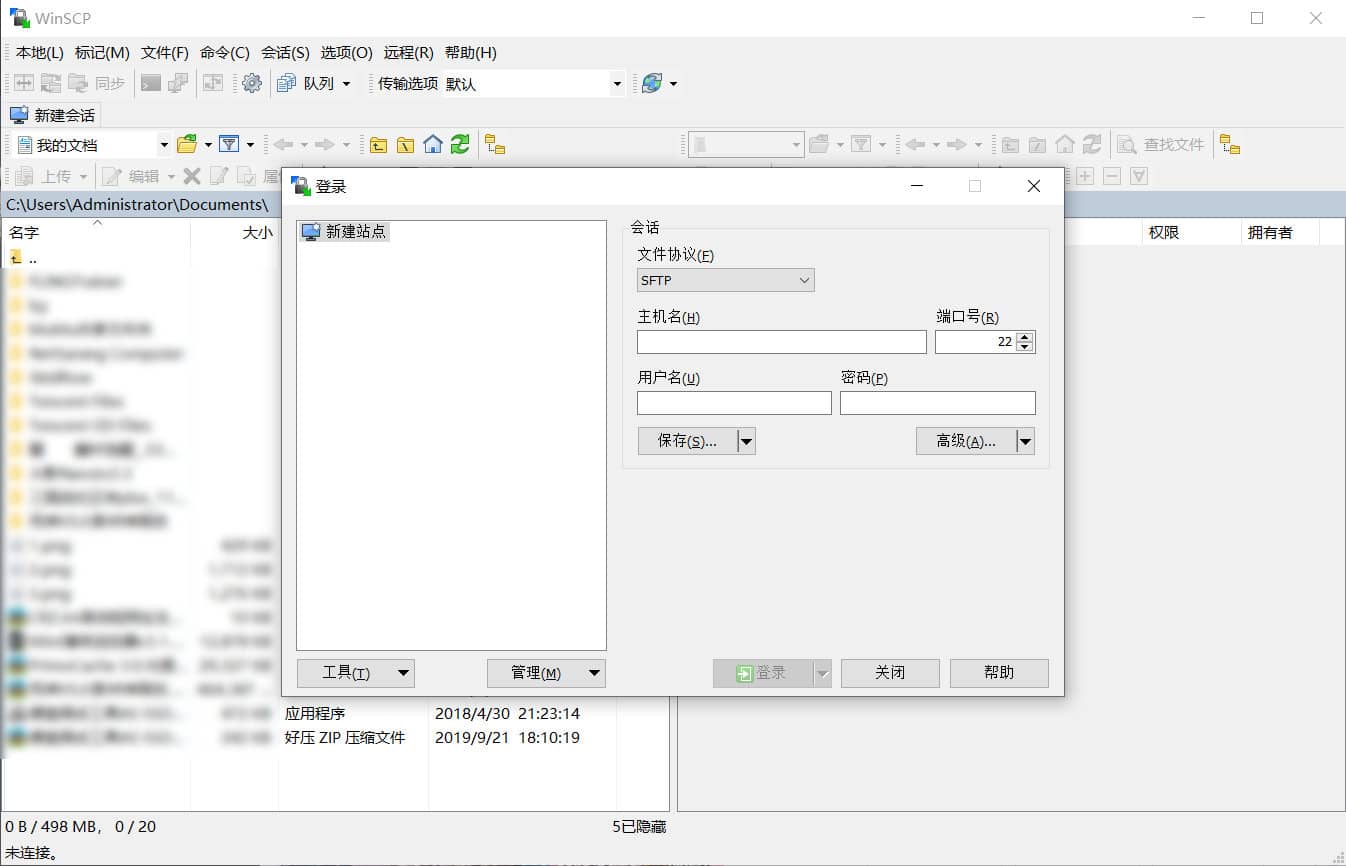1346x866 pixels.
Task: Click the remote directory tree icon
Action: pos(1230,144)
